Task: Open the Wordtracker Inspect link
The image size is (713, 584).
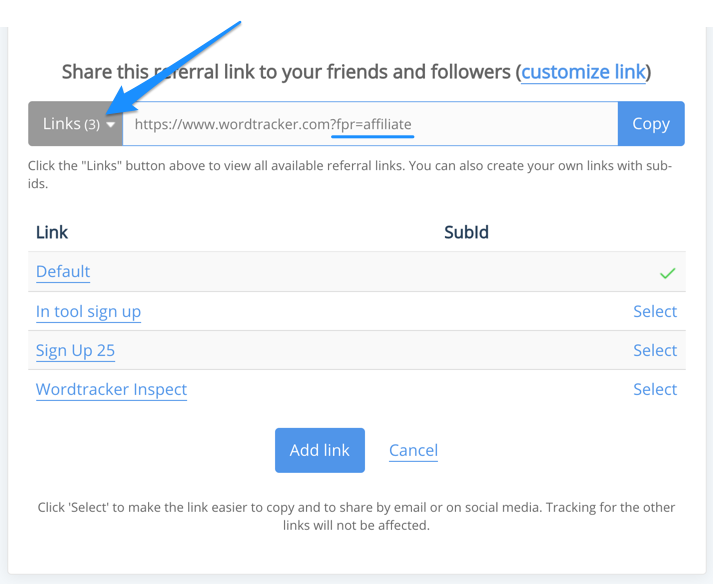Action: [x=111, y=389]
